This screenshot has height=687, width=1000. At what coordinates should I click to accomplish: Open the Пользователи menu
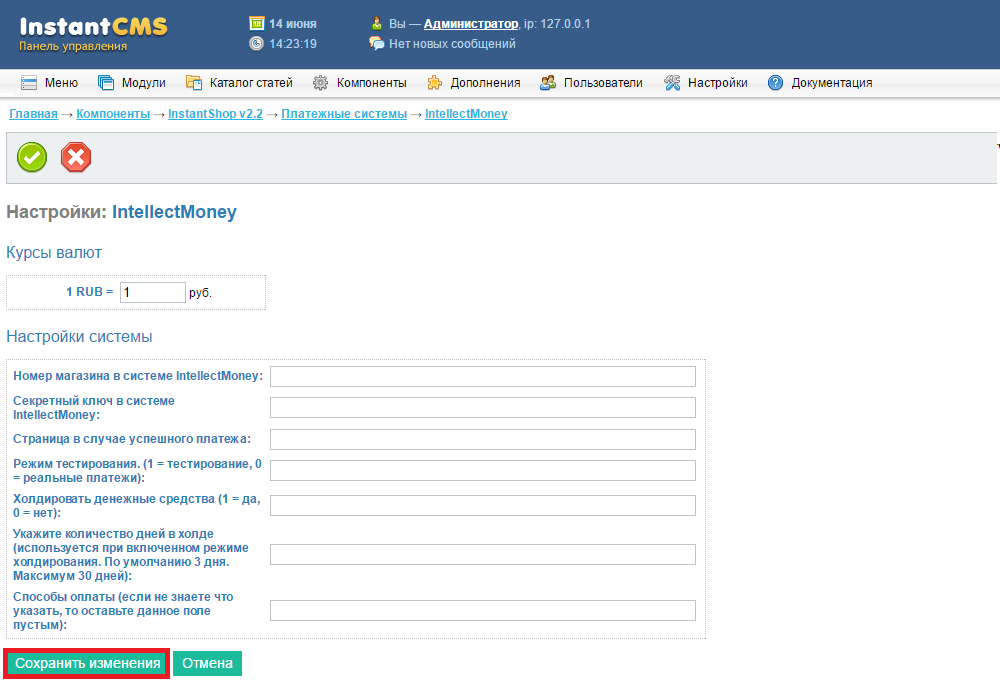[x=591, y=83]
